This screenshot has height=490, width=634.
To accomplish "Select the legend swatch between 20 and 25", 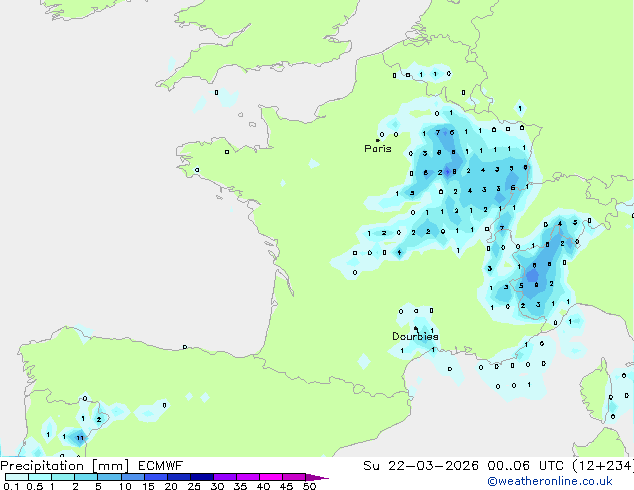I will (x=178, y=477).
